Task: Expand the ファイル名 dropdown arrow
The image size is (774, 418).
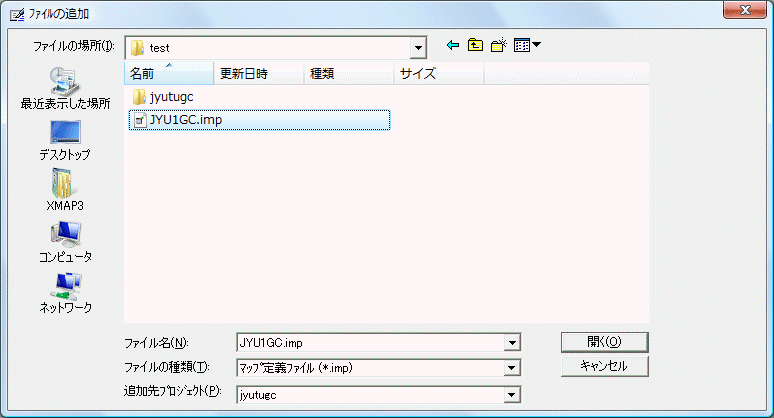Action: pyautogui.click(x=512, y=342)
